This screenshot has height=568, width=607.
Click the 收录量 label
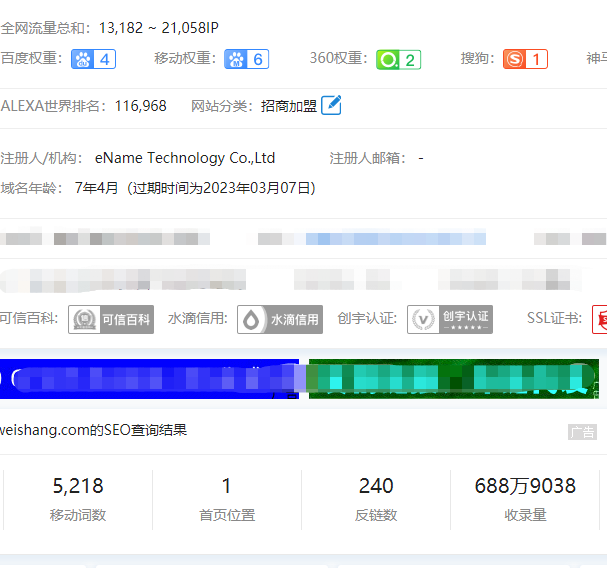(x=525, y=515)
